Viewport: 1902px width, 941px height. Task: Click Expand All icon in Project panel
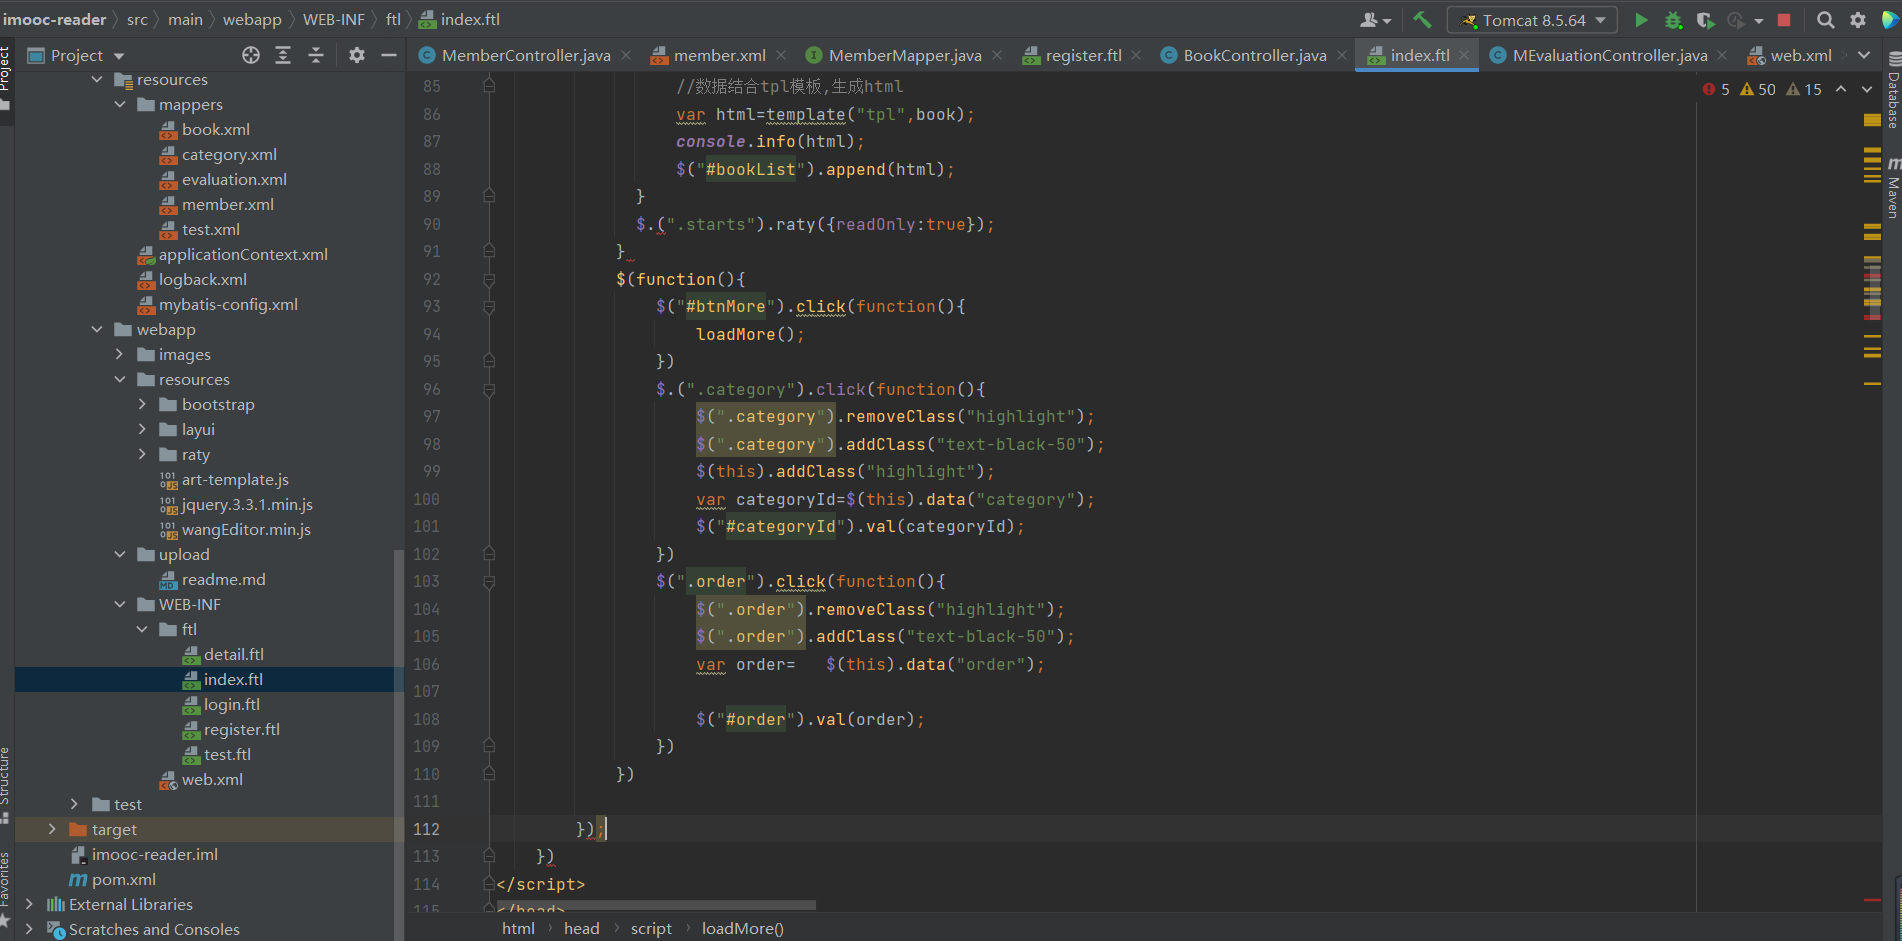pos(283,55)
